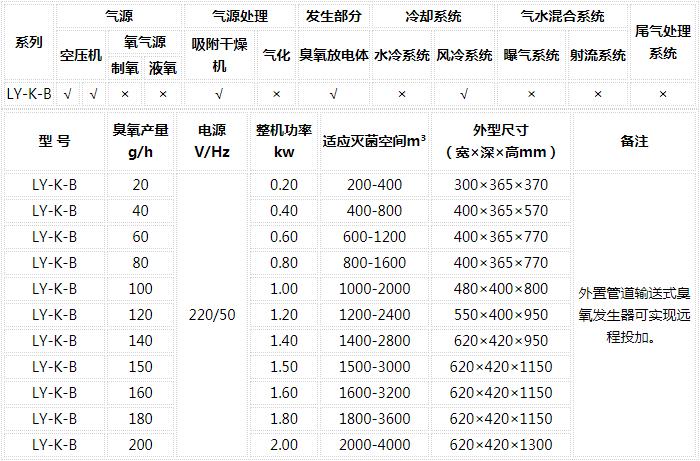This screenshot has width=700, height=461.
Task: Click the 型号 column header
Action: pos(54,141)
